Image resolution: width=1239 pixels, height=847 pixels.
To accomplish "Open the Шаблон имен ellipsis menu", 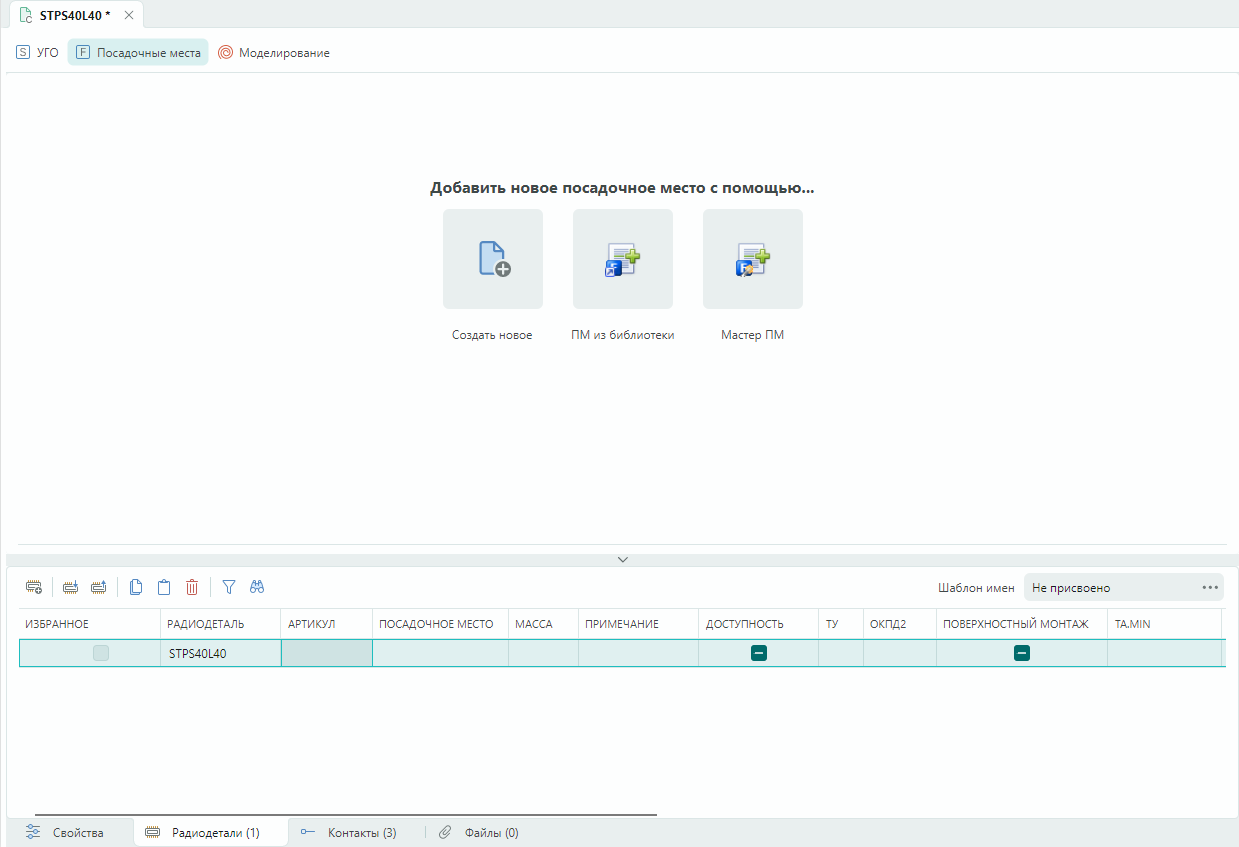I will pos(1210,588).
